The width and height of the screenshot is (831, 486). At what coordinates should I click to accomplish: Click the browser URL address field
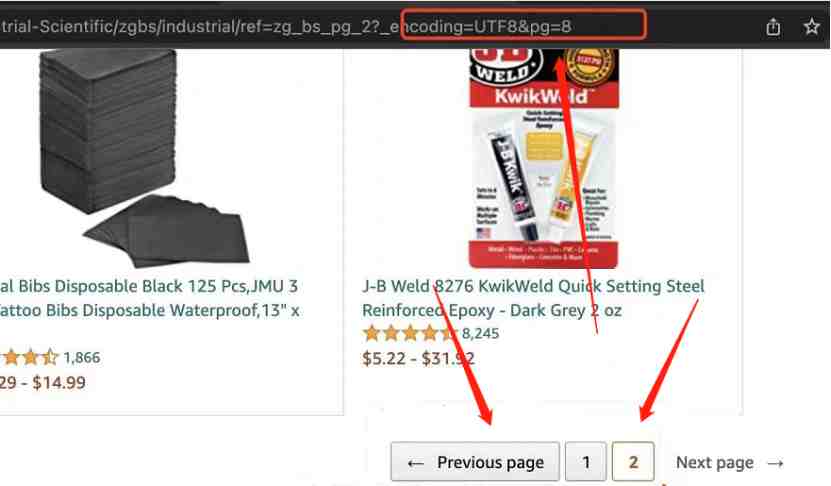pyautogui.click(x=371, y=26)
